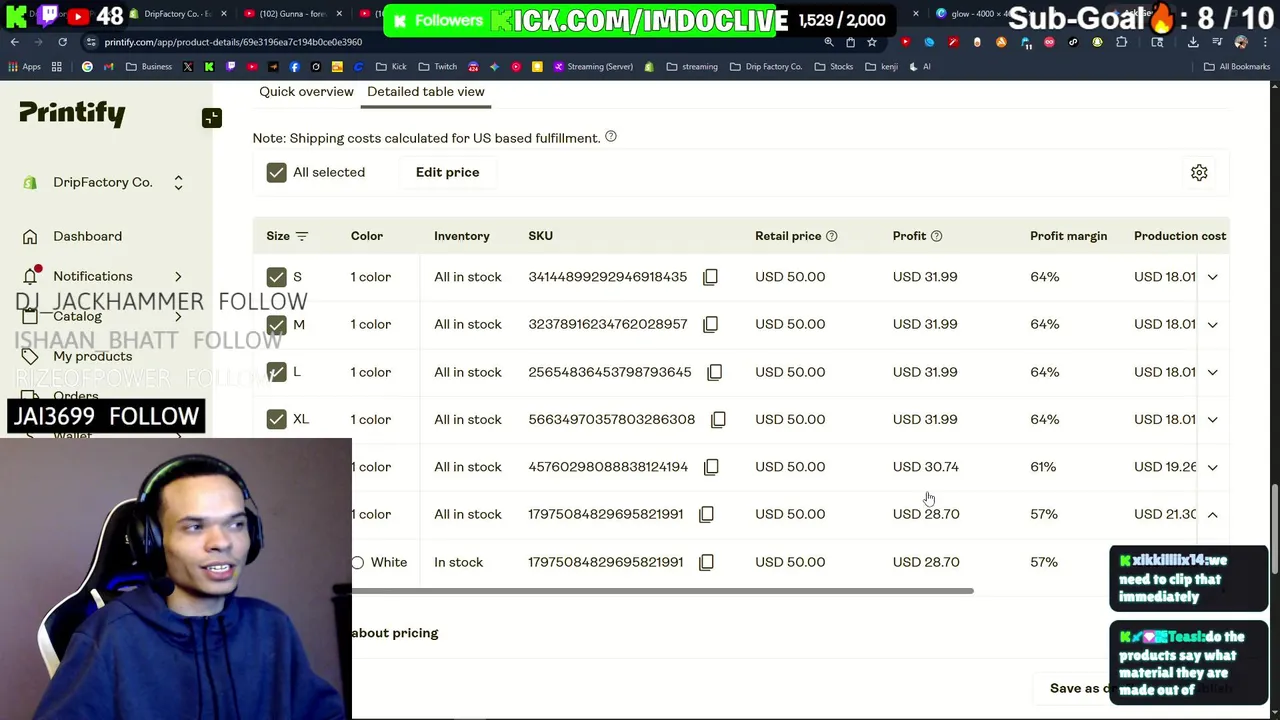Open Stocks bookmark folder

(834, 67)
